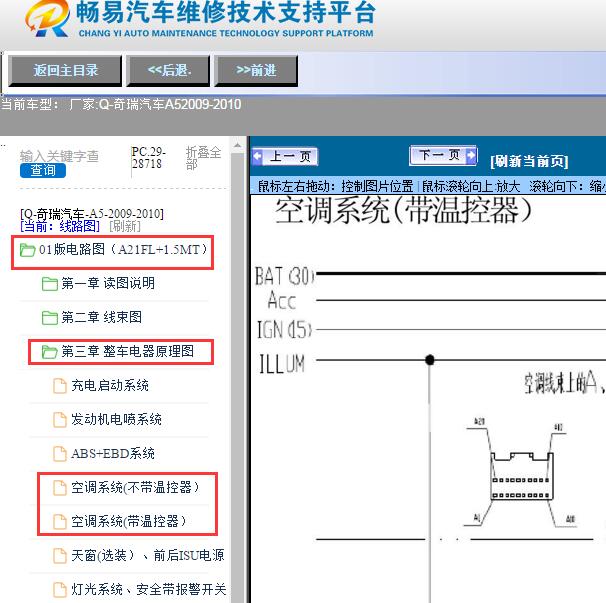This screenshot has height=603, width=606.
Task: Go forward using the >>前进 button
Action: [256, 71]
